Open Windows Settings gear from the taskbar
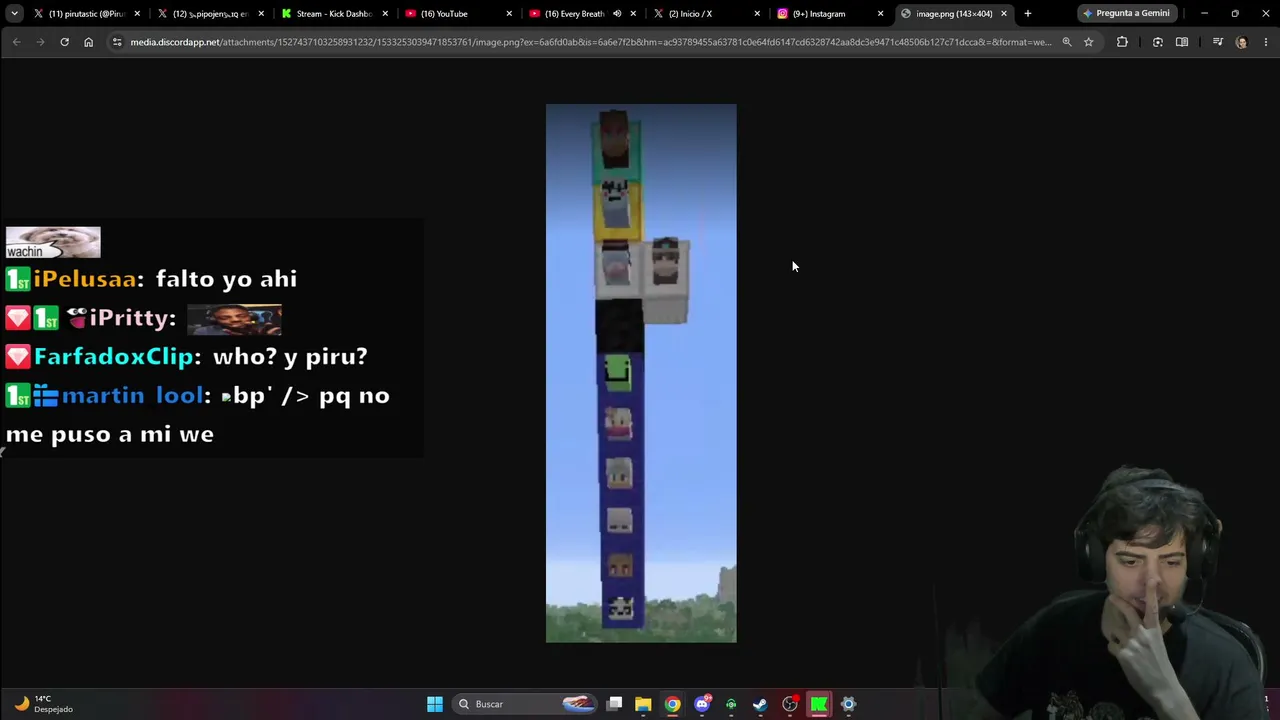The height and width of the screenshot is (720, 1280). 848,704
